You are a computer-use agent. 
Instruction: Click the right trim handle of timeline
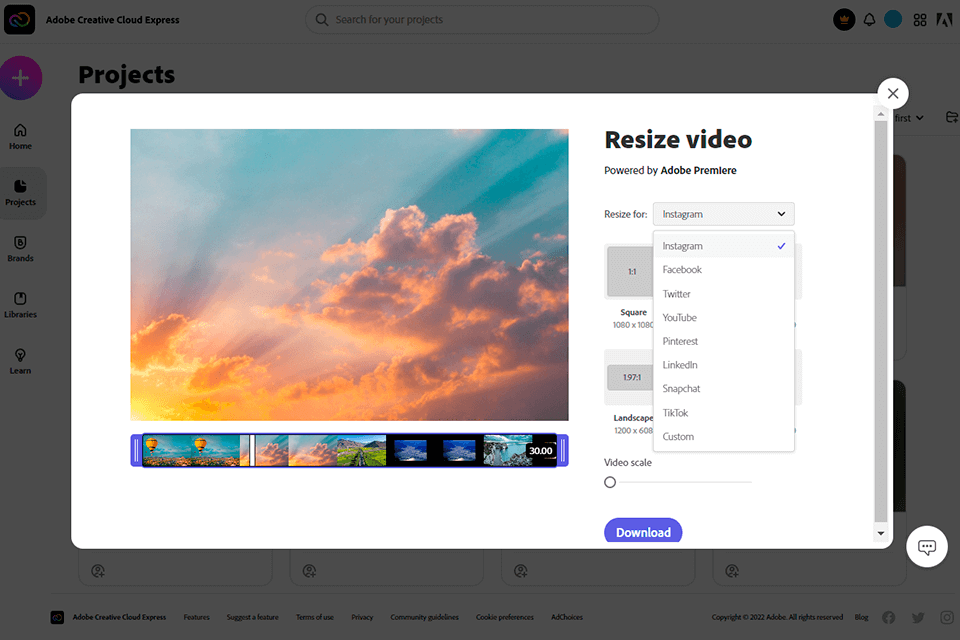click(563, 450)
